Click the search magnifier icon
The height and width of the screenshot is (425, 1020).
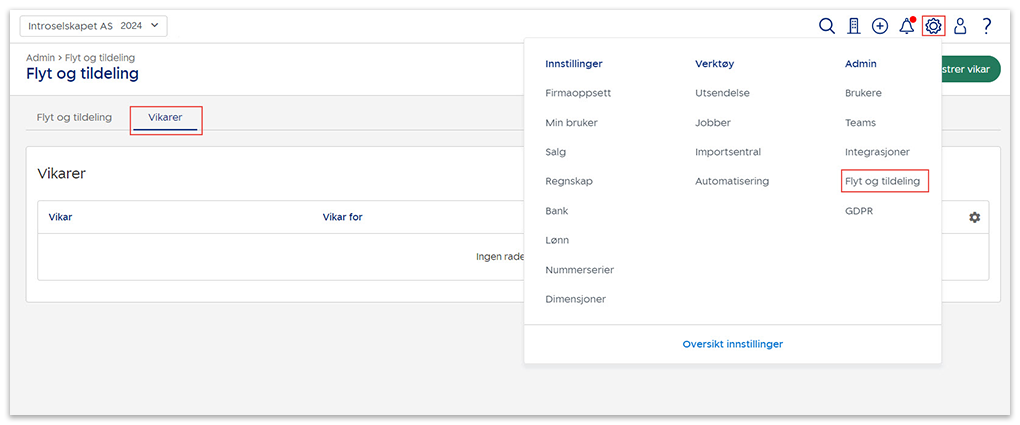coord(827,27)
